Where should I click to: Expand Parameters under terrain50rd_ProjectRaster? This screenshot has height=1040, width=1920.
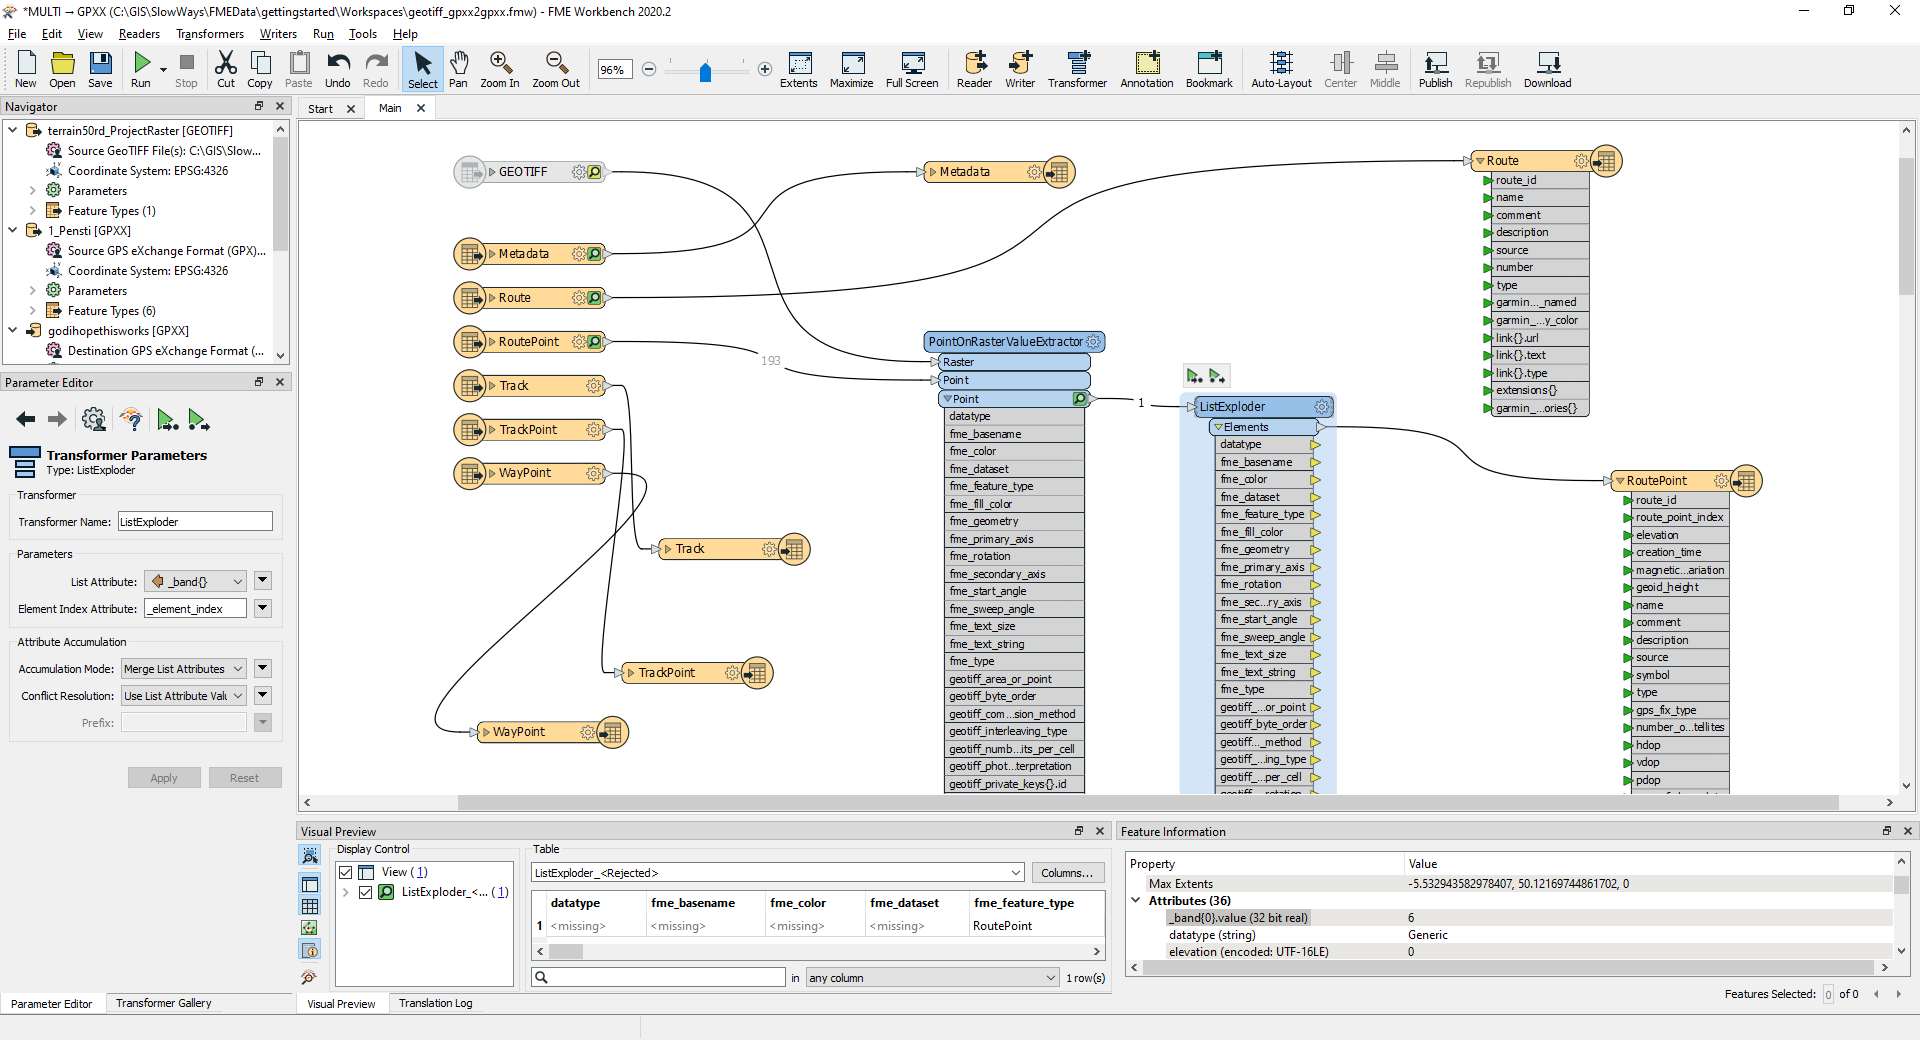[32, 190]
